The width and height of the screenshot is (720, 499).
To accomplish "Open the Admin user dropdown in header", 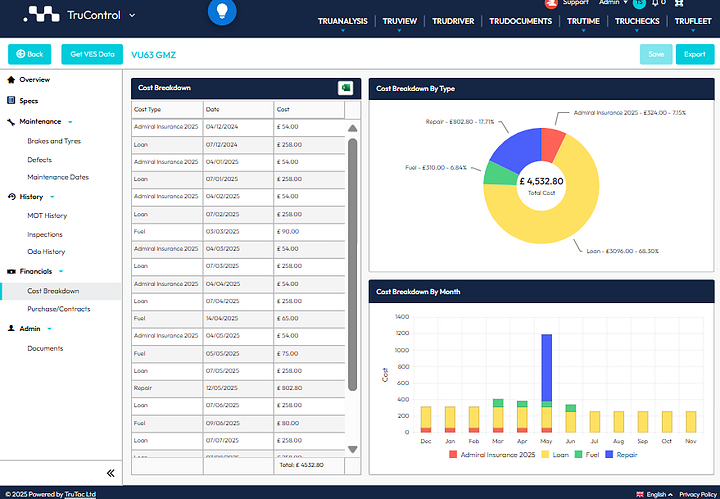I will [x=613, y=3].
